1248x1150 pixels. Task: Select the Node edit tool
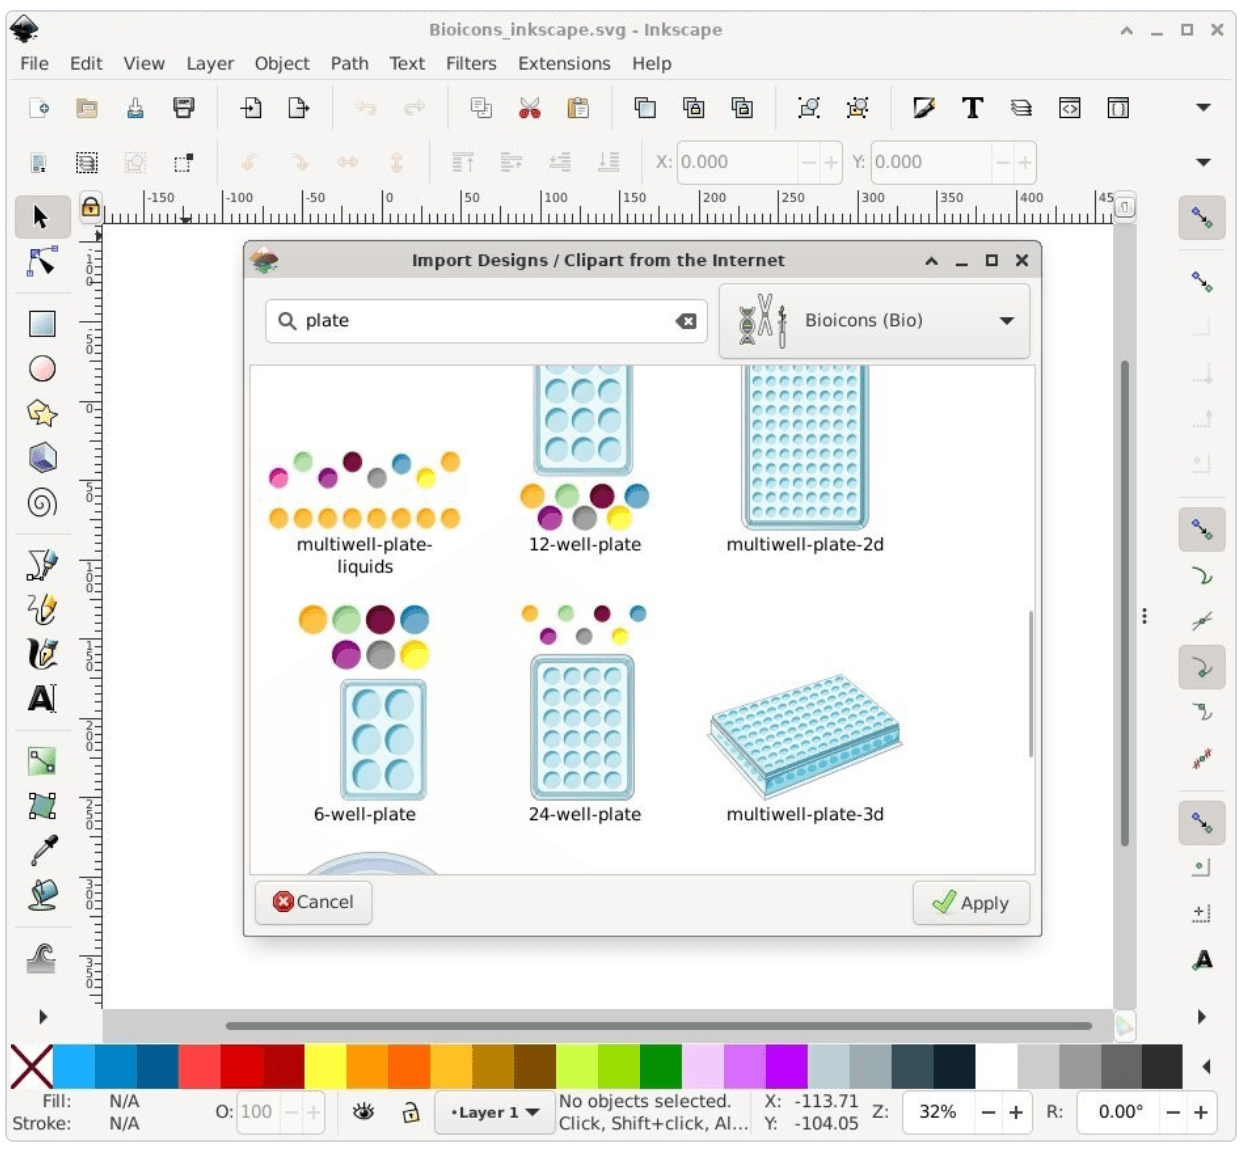click(42, 262)
